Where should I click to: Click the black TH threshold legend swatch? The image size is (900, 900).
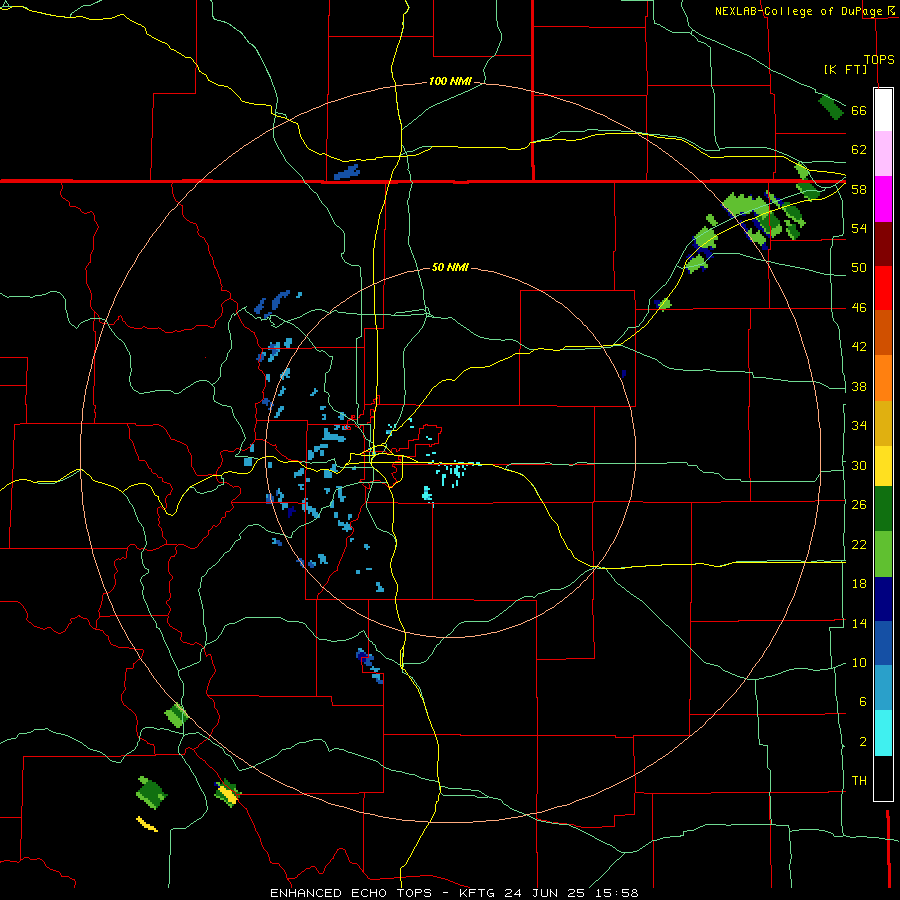(883, 778)
